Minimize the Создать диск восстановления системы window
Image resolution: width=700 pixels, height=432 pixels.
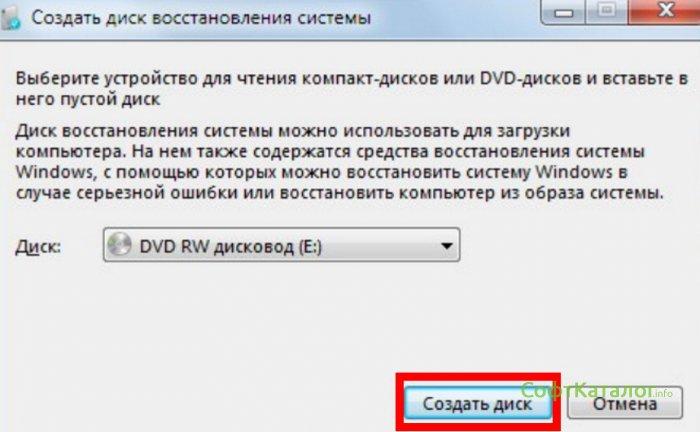563,12
